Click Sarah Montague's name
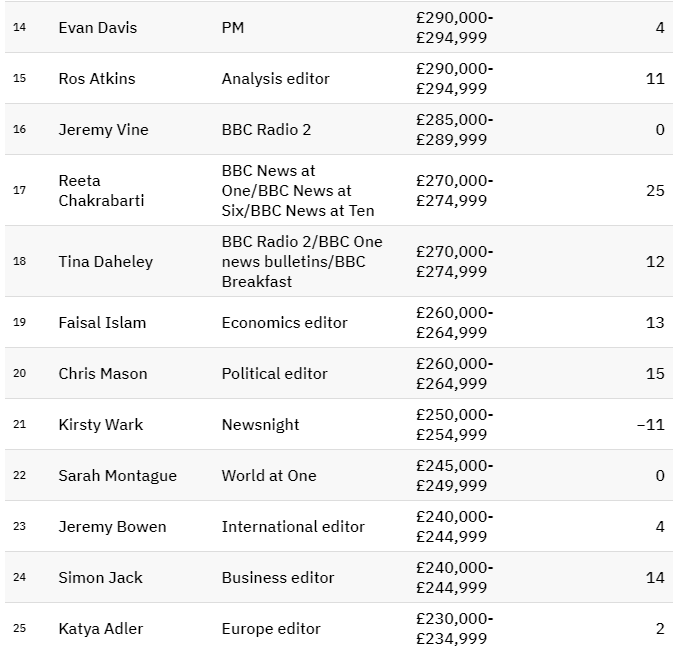This screenshot has width=686, height=659. 117,475
